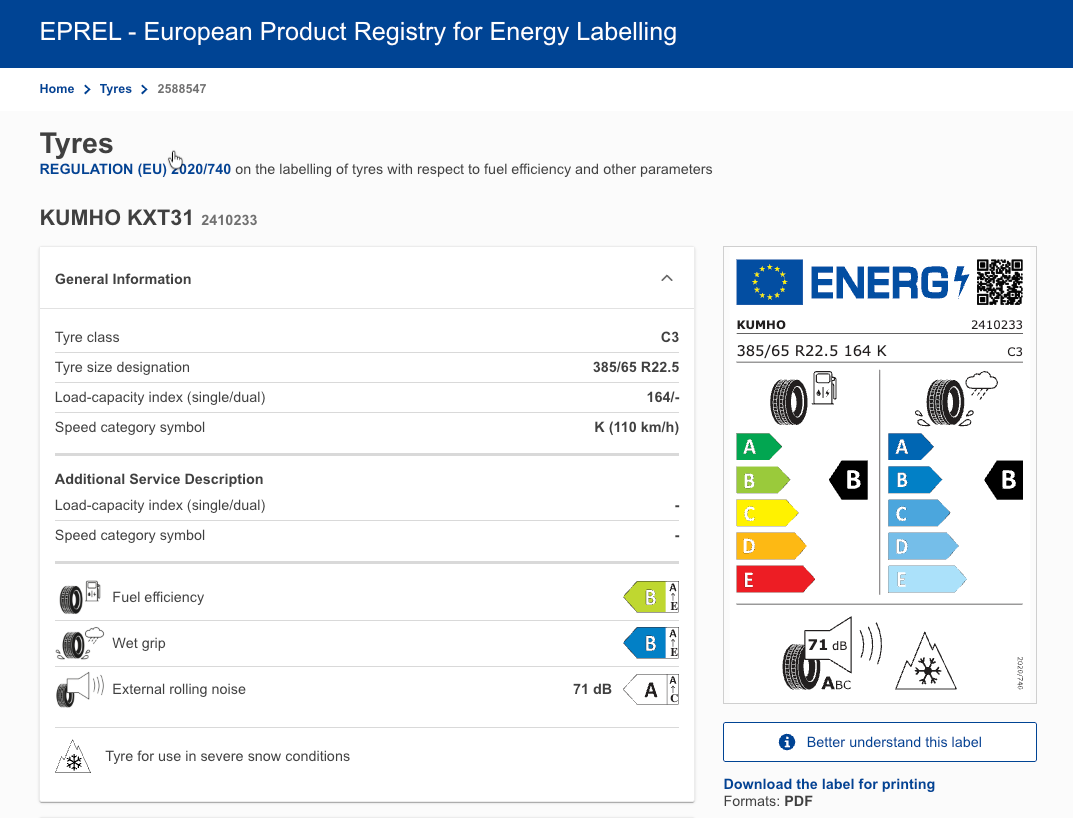Click the model identifier 2410233 beside title
The height and width of the screenshot is (818, 1073).
(229, 220)
